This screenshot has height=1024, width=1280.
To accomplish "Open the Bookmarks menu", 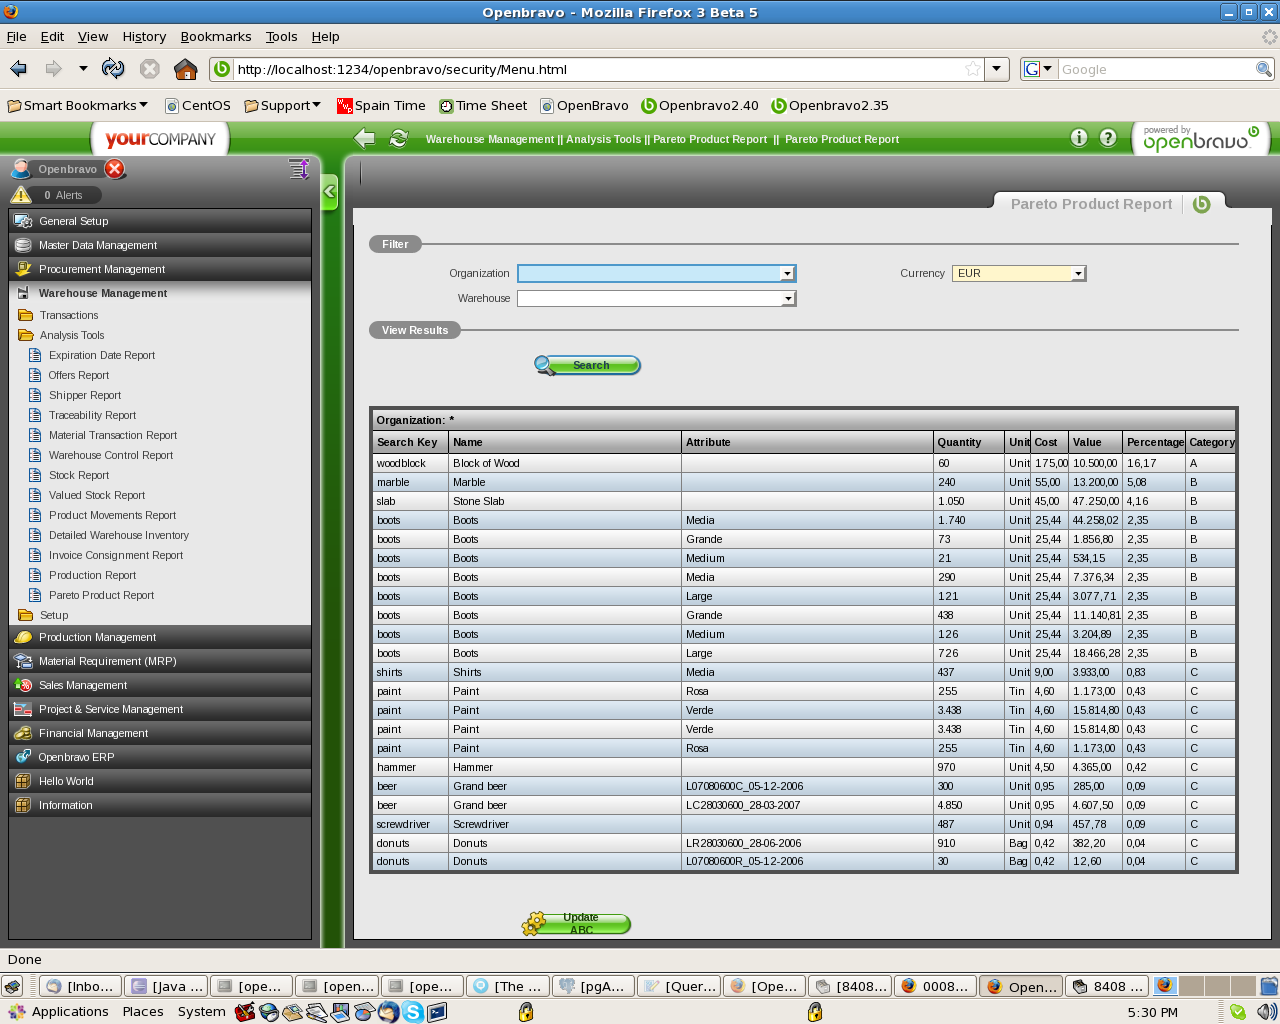I will pyautogui.click(x=215, y=37).
